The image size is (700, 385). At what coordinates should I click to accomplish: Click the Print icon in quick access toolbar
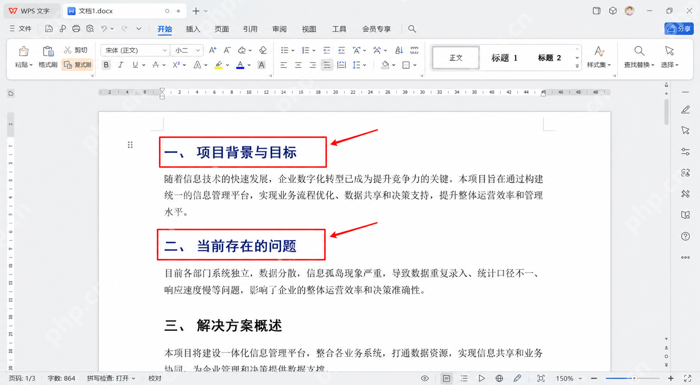click(76, 29)
